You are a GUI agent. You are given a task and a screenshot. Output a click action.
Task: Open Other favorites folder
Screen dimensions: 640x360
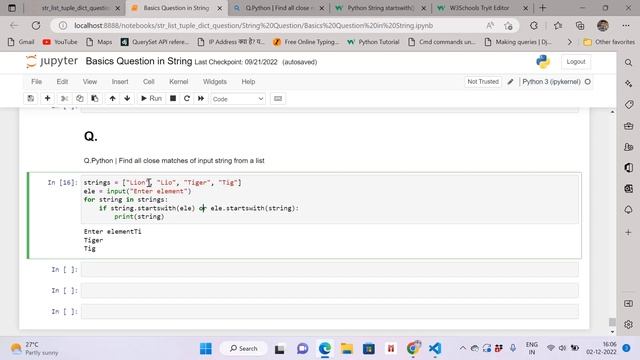point(609,42)
